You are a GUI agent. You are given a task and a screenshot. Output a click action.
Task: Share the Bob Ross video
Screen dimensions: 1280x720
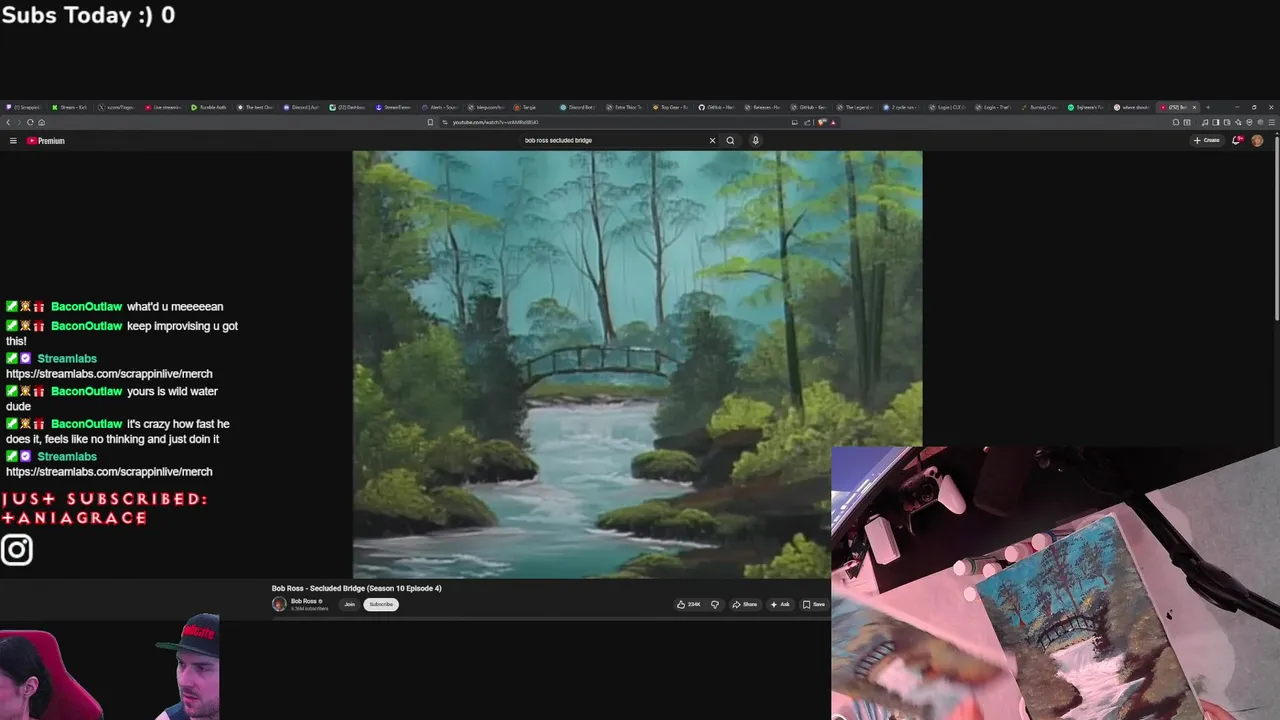[x=744, y=604]
